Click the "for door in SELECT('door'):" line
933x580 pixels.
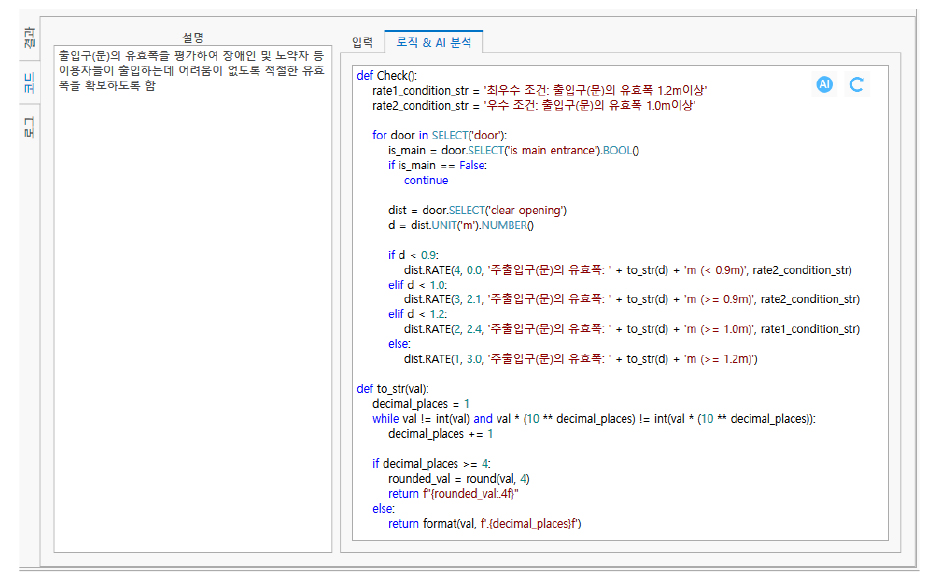coord(439,135)
